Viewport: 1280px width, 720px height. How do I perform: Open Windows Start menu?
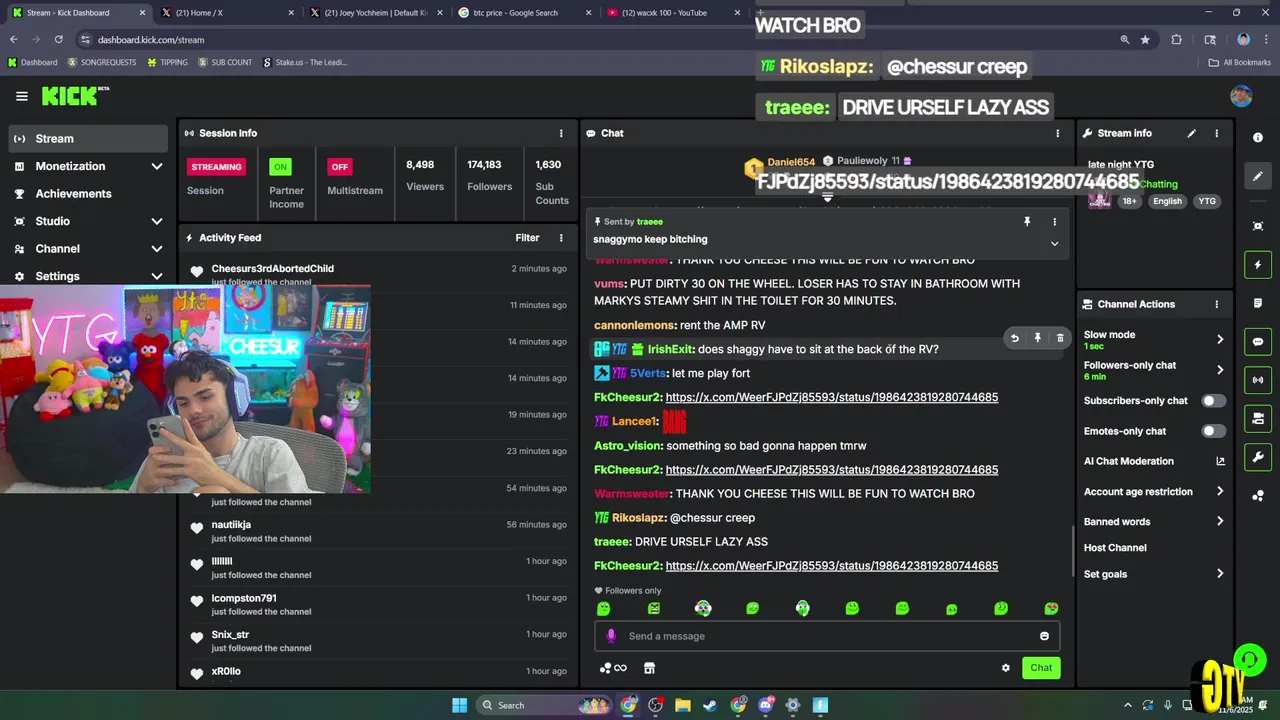[459, 705]
